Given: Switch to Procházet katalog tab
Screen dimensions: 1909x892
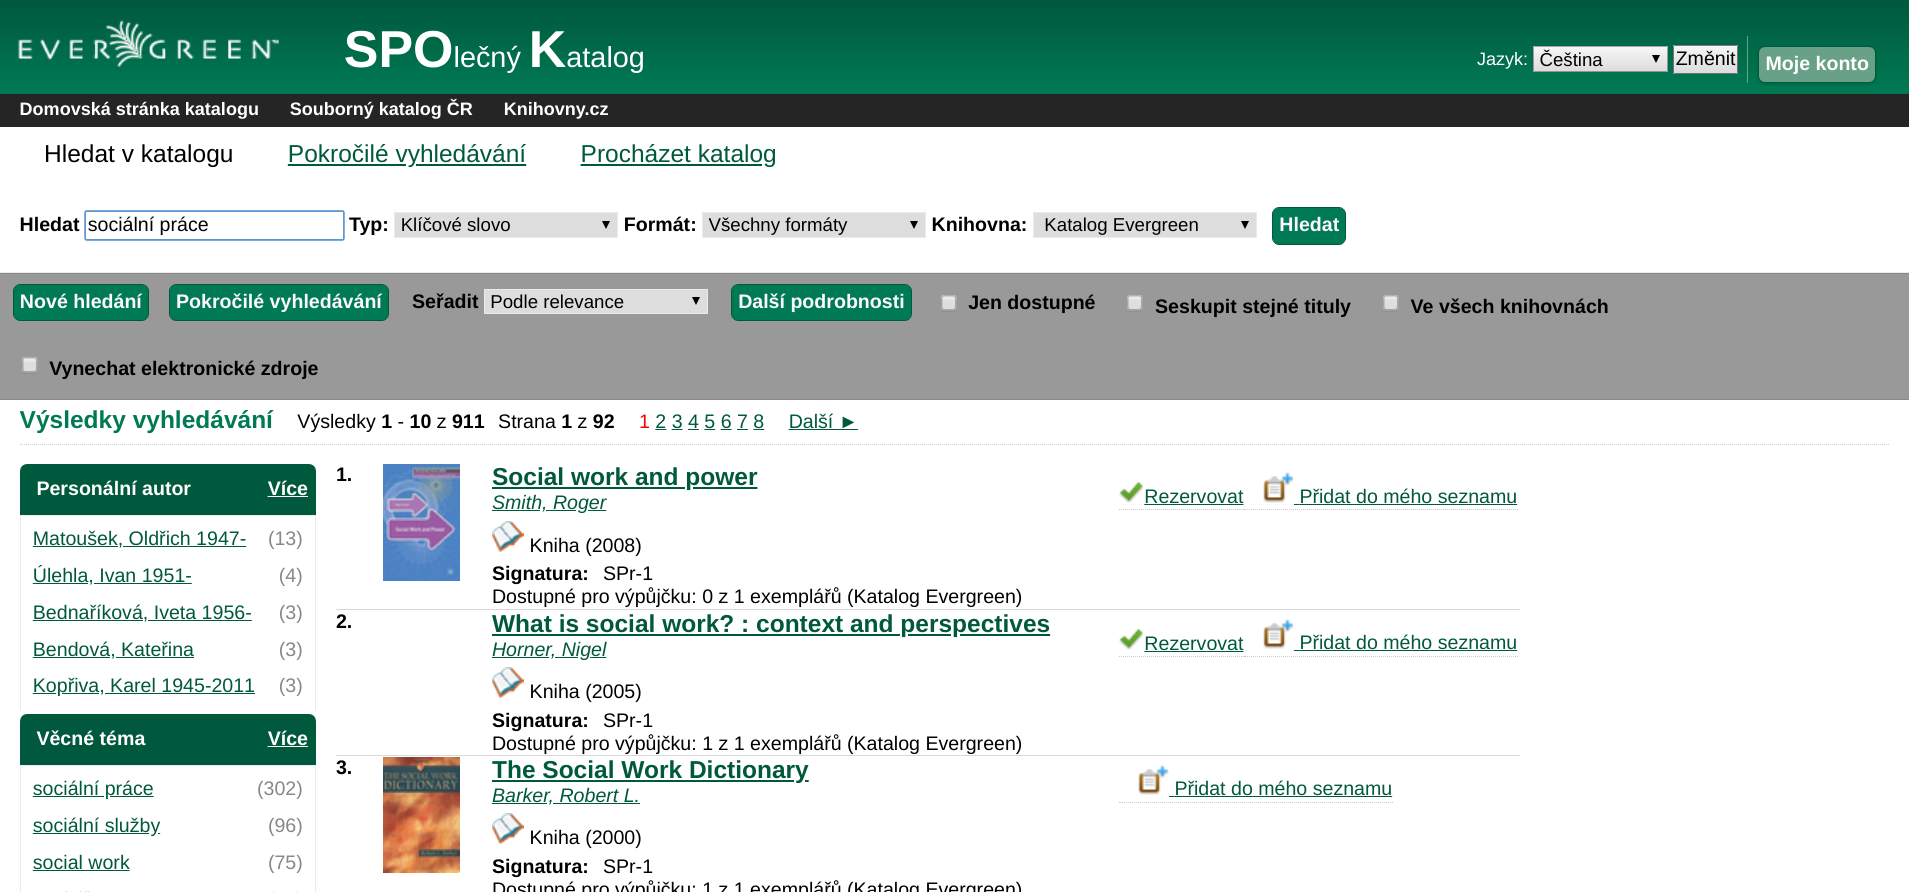Looking at the screenshot, I should (678, 154).
